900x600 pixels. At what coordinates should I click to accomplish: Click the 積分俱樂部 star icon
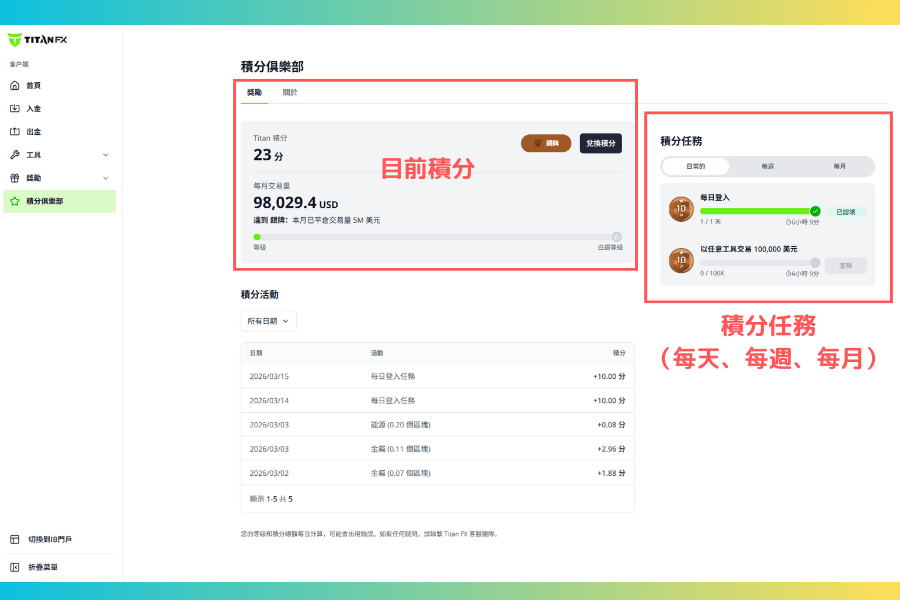click(14, 201)
